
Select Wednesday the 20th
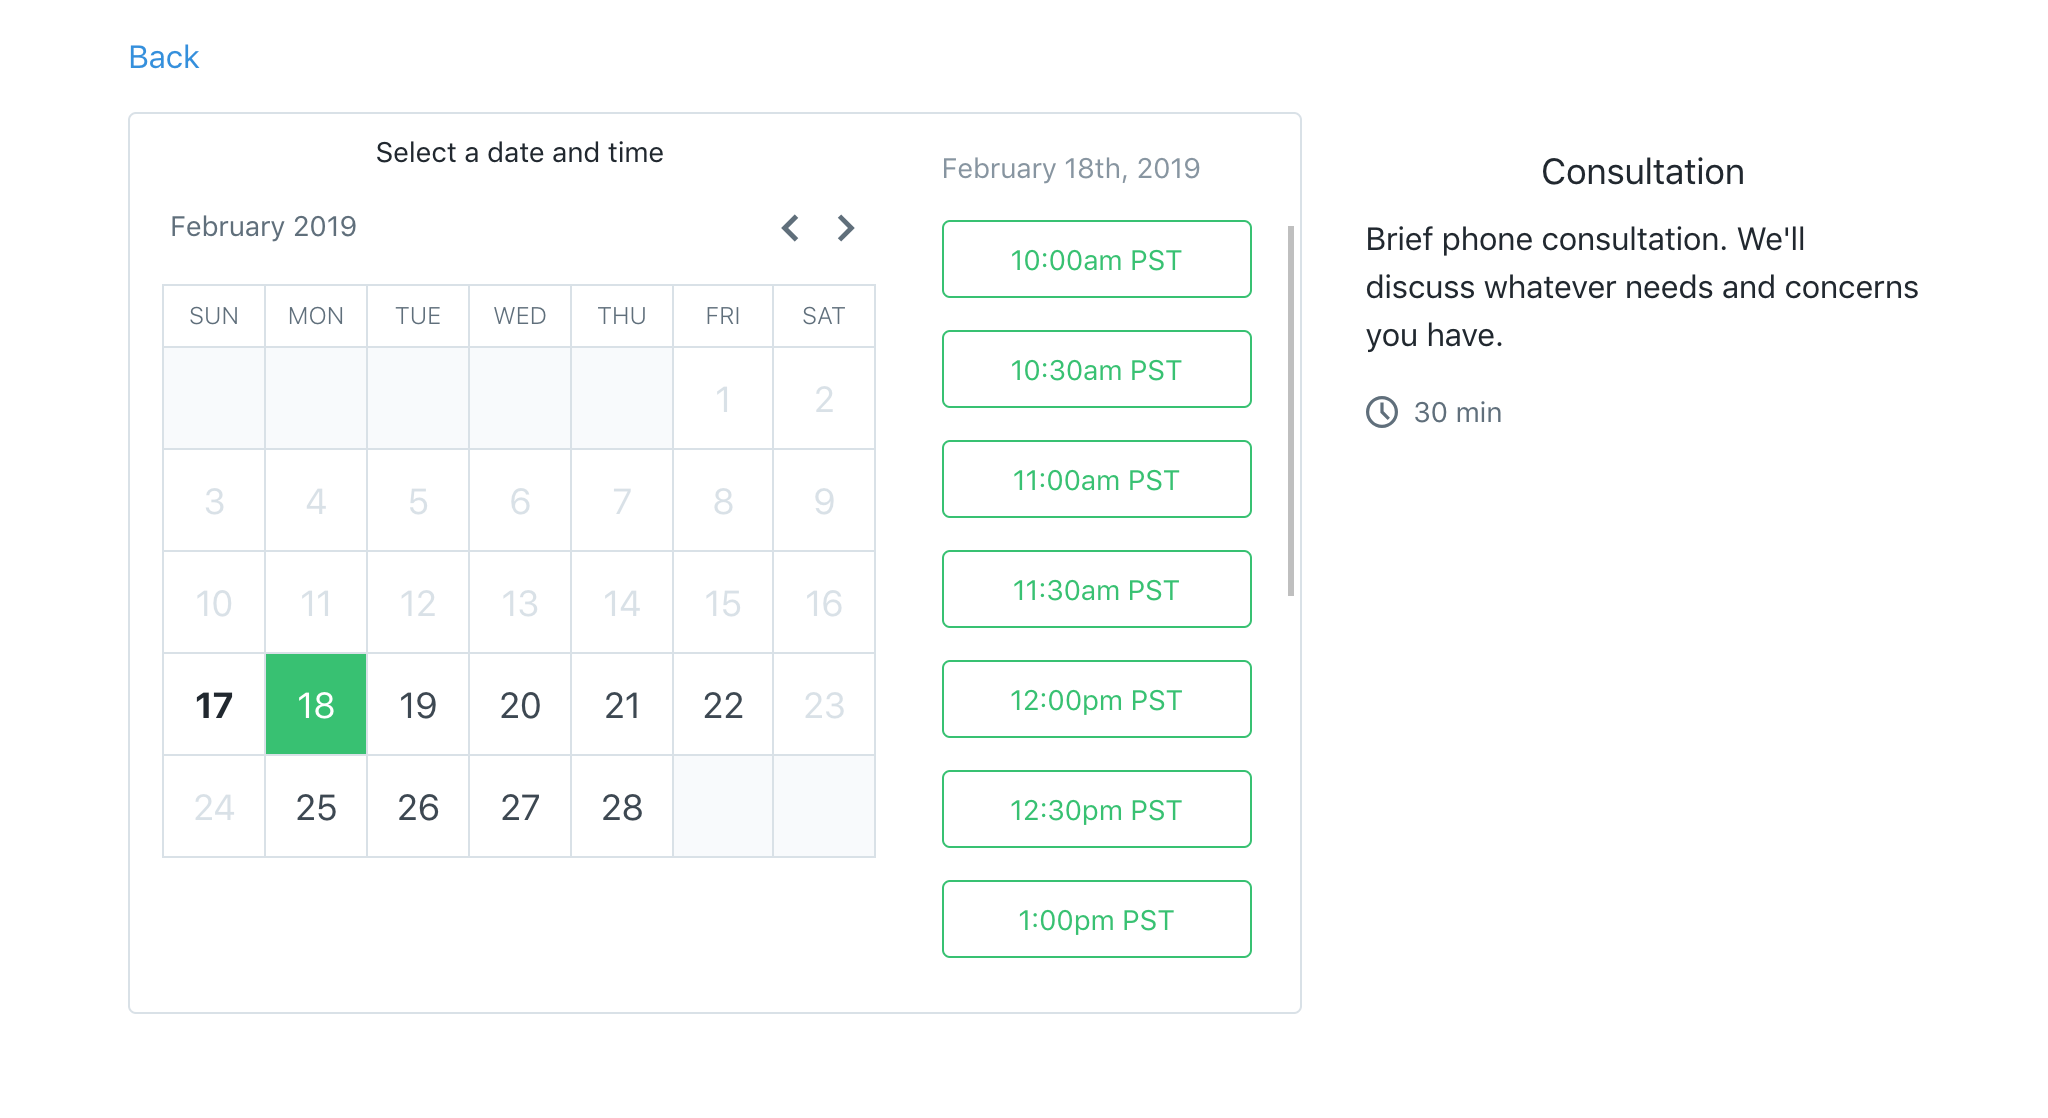coord(520,705)
